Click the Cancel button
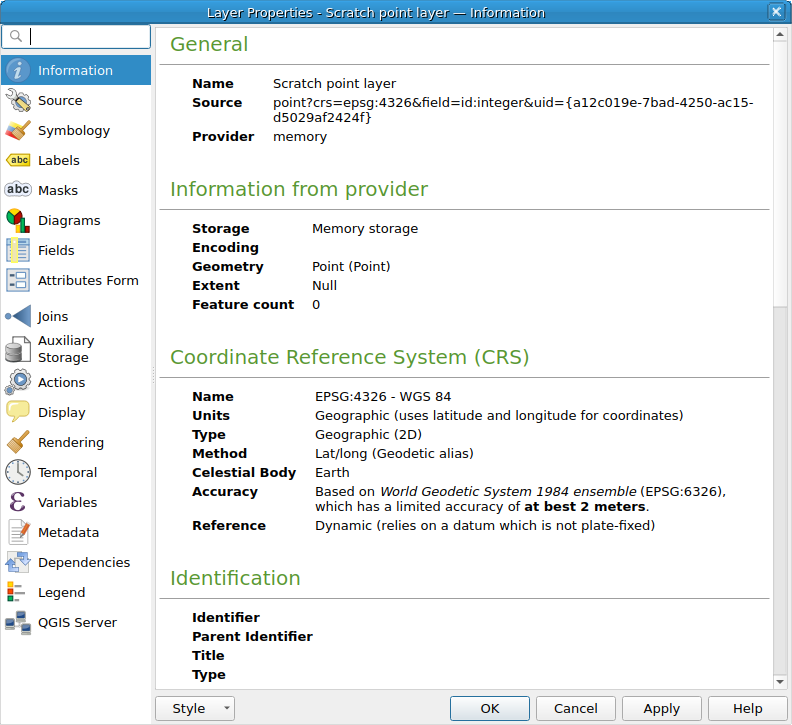Image resolution: width=792 pixels, height=725 pixels. coord(576,708)
